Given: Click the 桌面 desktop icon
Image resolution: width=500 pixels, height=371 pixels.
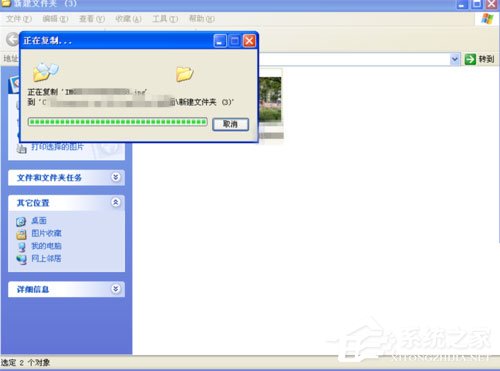Looking at the screenshot, I should point(21,221).
